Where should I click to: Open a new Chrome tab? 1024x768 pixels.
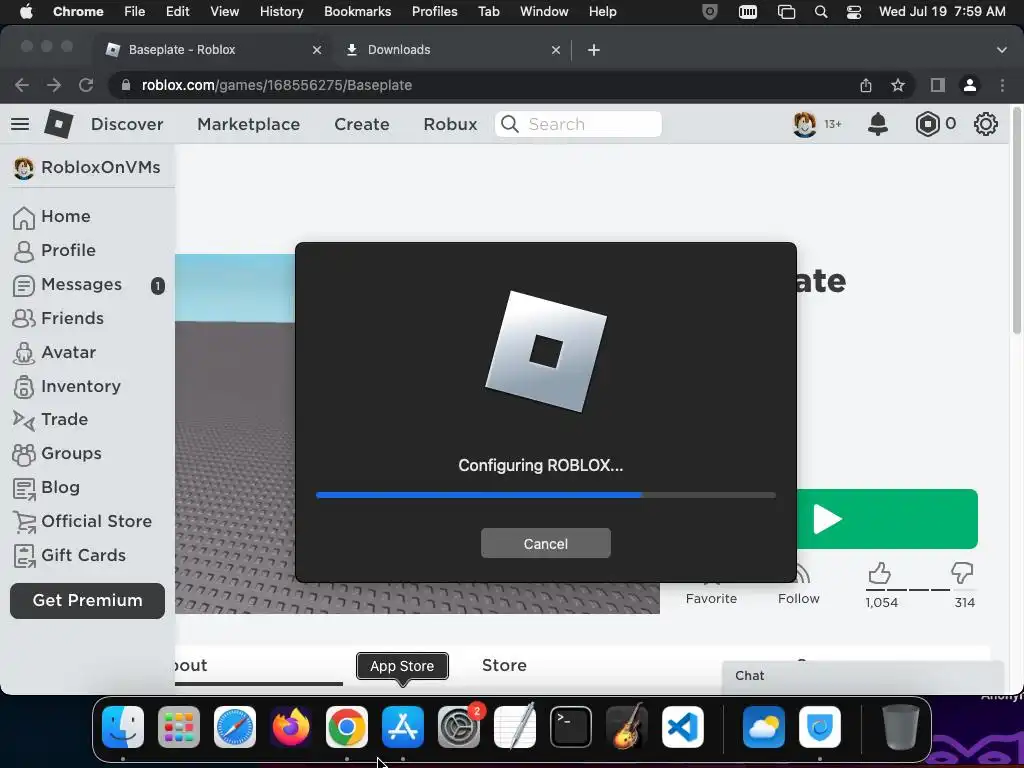[594, 50]
